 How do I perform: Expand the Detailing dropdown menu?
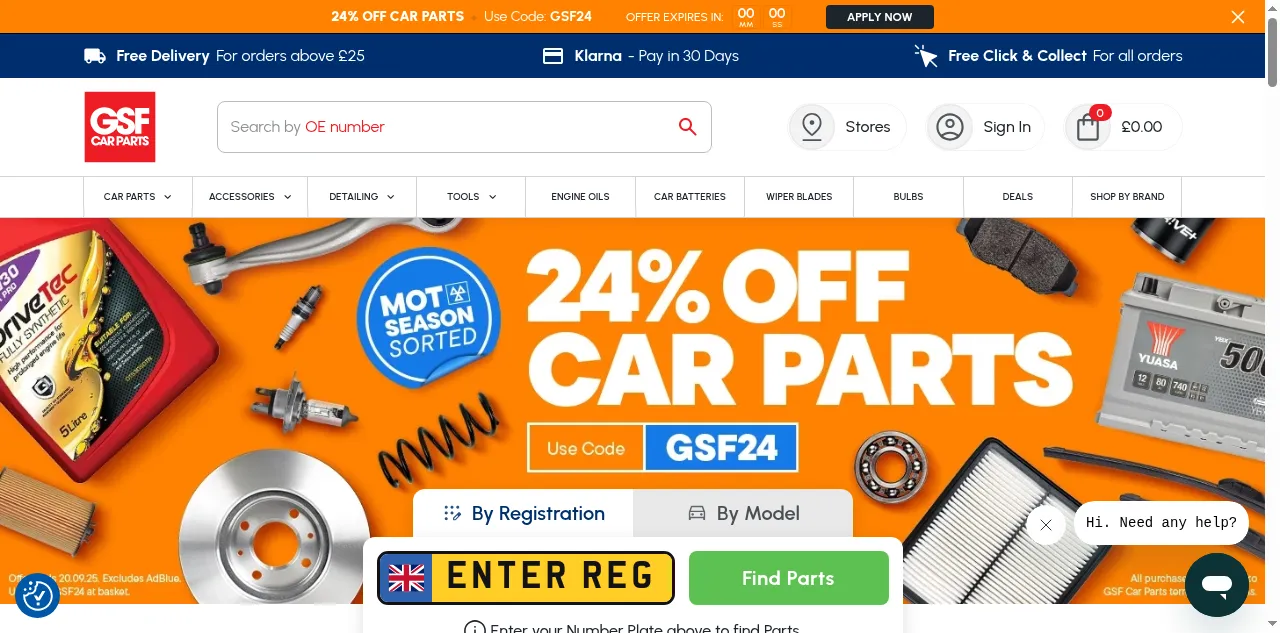click(362, 197)
